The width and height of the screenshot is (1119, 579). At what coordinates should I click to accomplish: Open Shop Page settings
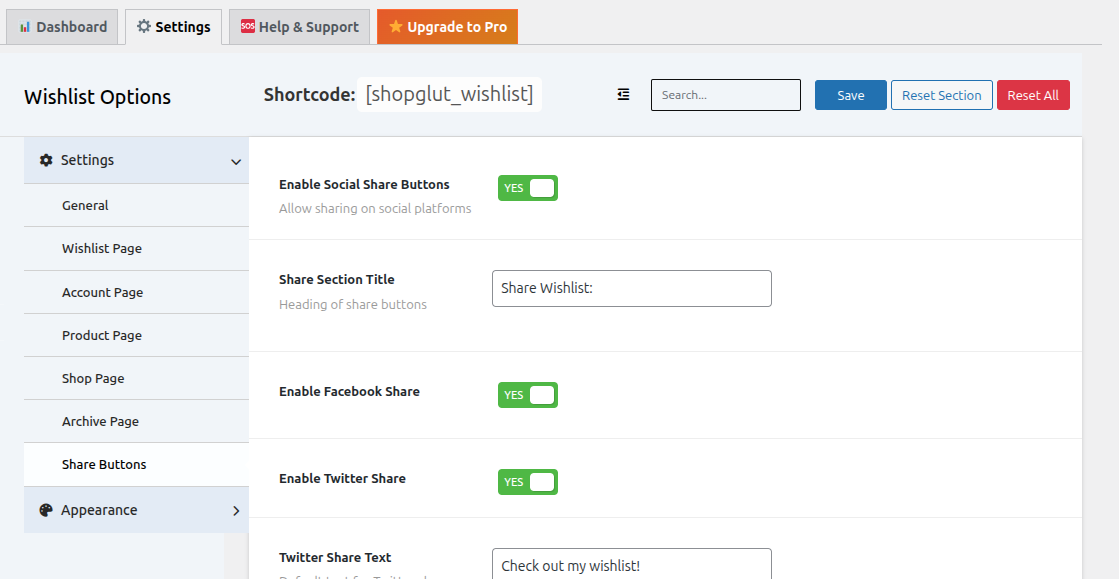point(136,378)
